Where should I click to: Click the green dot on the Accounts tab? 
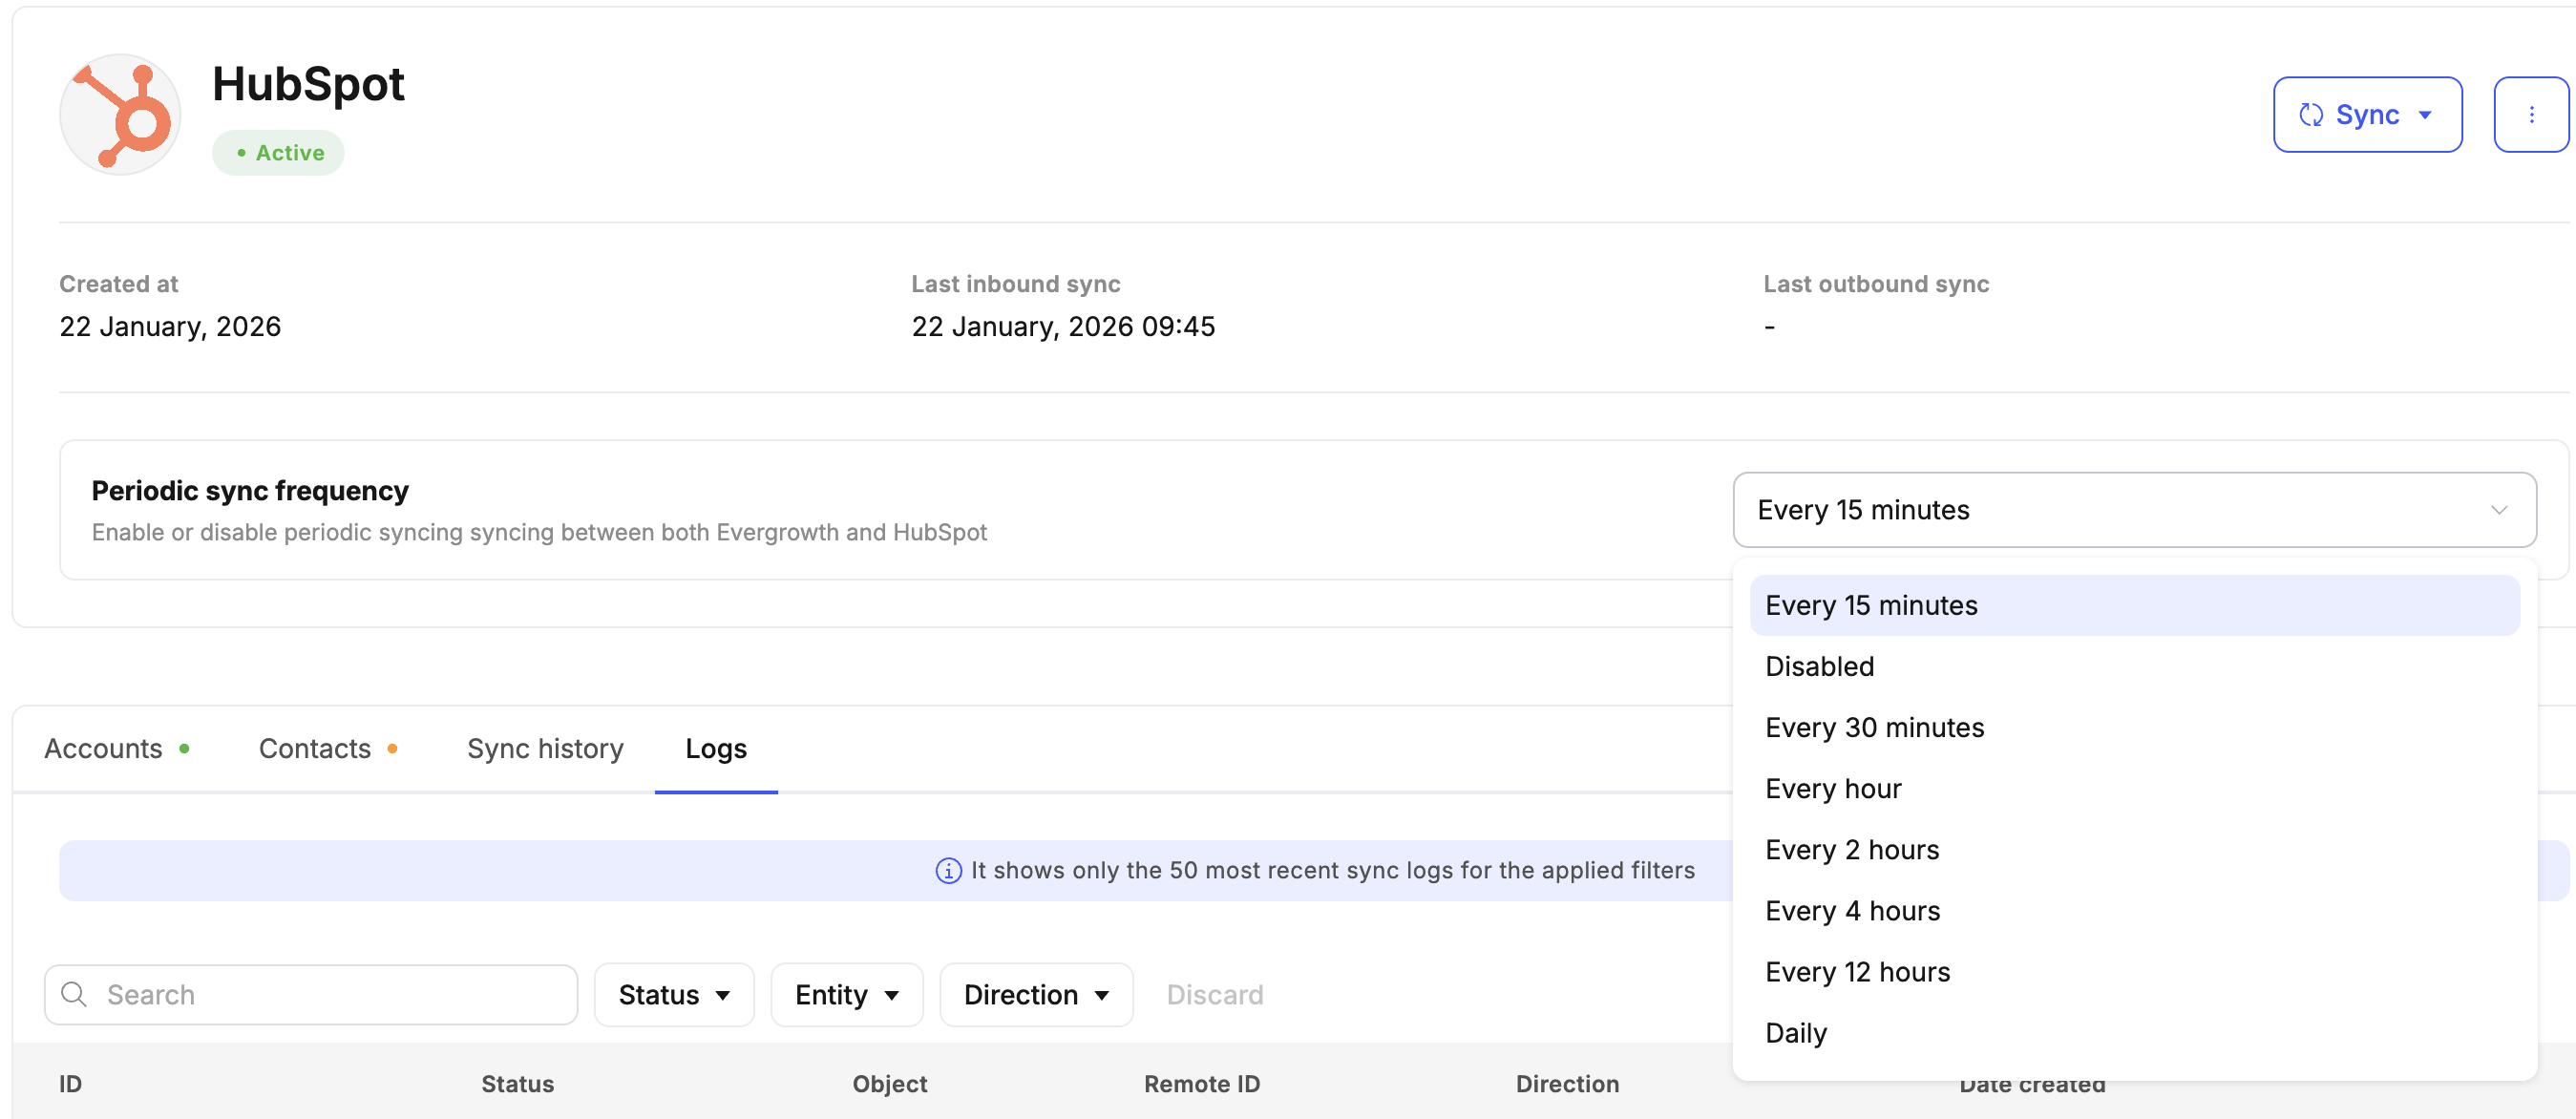coord(185,747)
